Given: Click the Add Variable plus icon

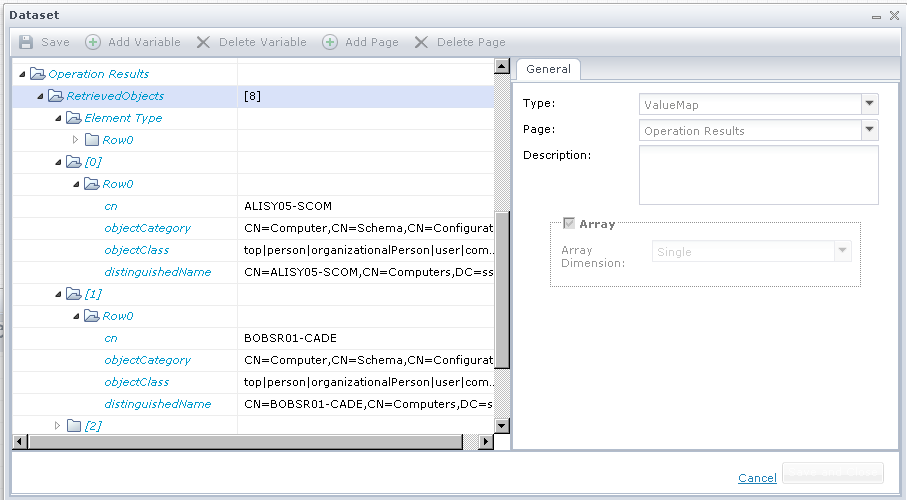Looking at the screenshot, I should [93, 42].
